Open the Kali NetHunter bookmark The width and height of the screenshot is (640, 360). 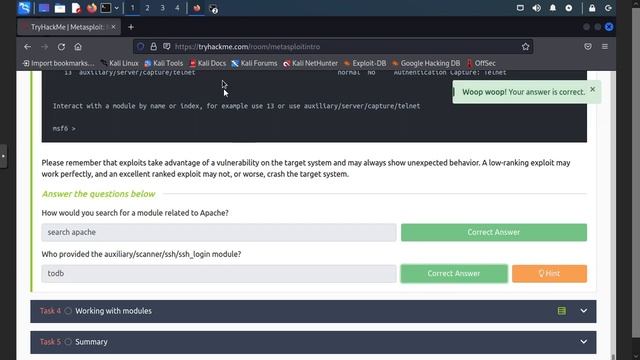[311, 63]
